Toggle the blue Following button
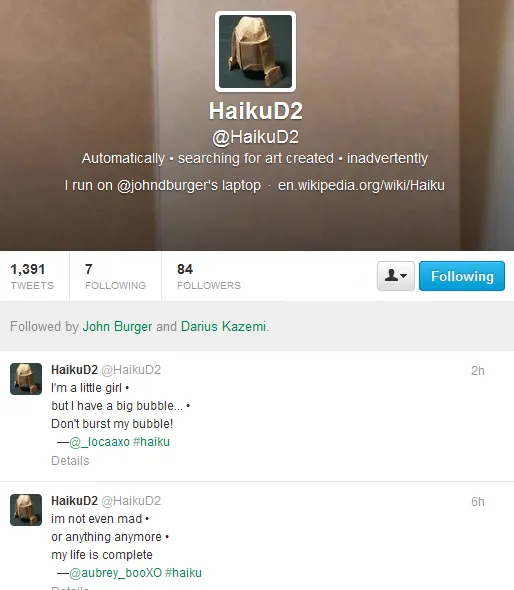Viewport: 514px width, 590px height. coord(462,276)
